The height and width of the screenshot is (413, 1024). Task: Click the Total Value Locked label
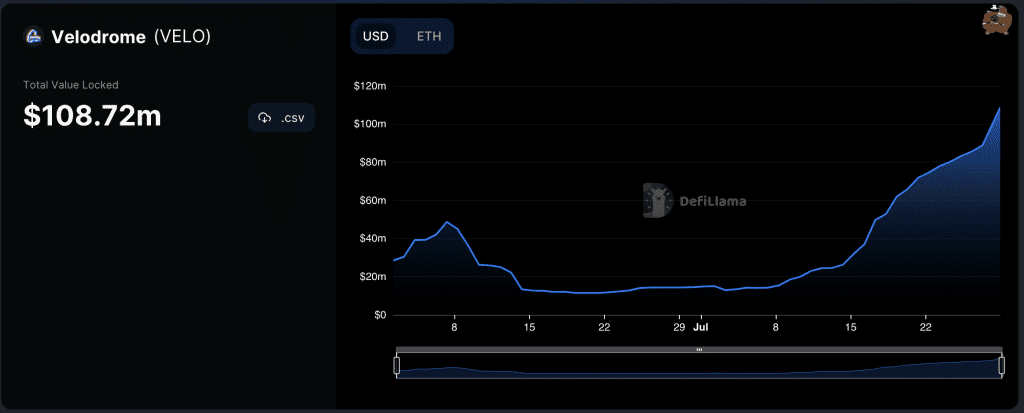(71, 85)
